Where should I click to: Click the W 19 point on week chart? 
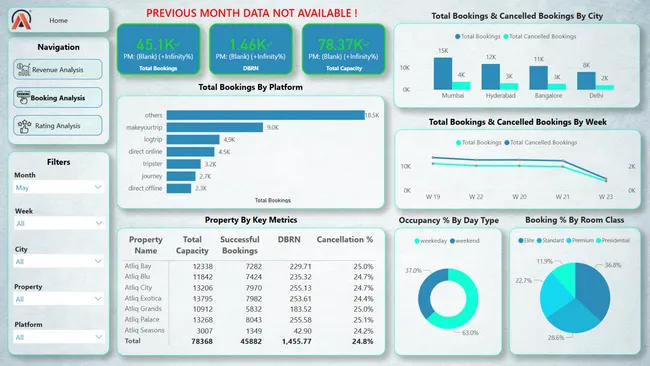[433, 158]
